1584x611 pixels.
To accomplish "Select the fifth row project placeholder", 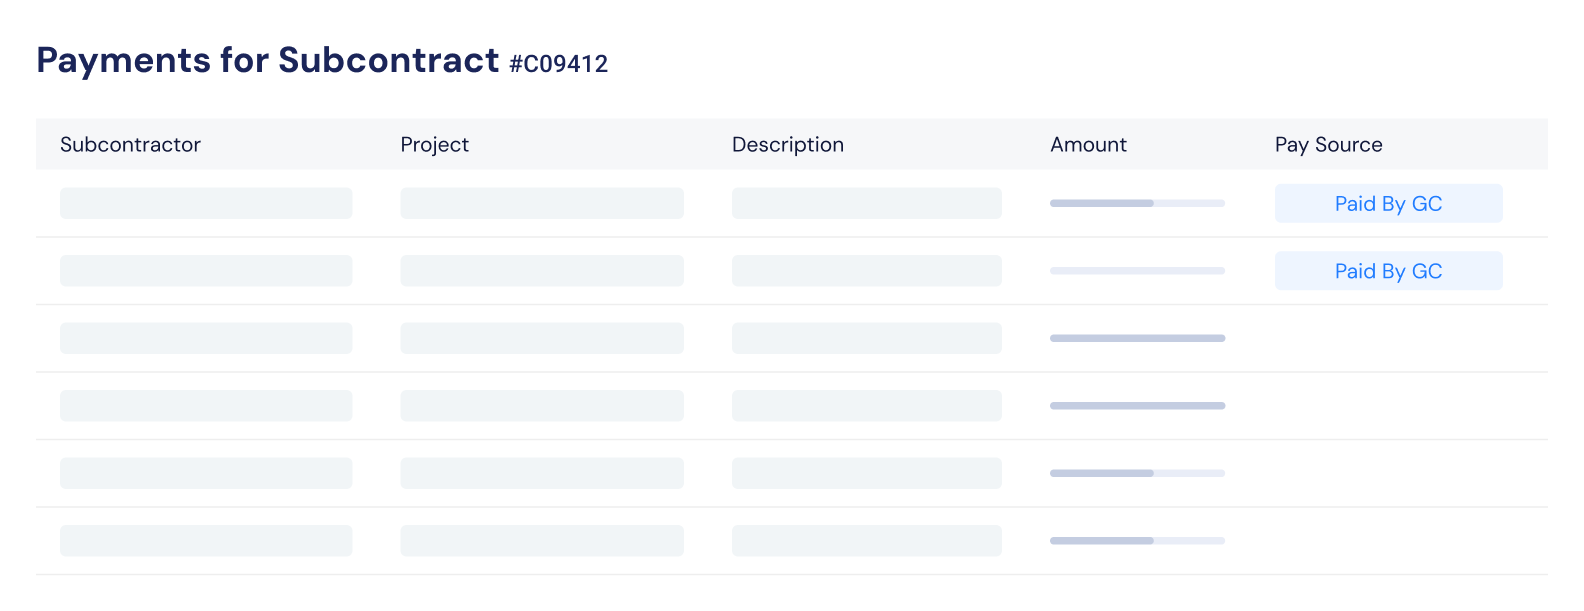I will (x=542, y=473).
